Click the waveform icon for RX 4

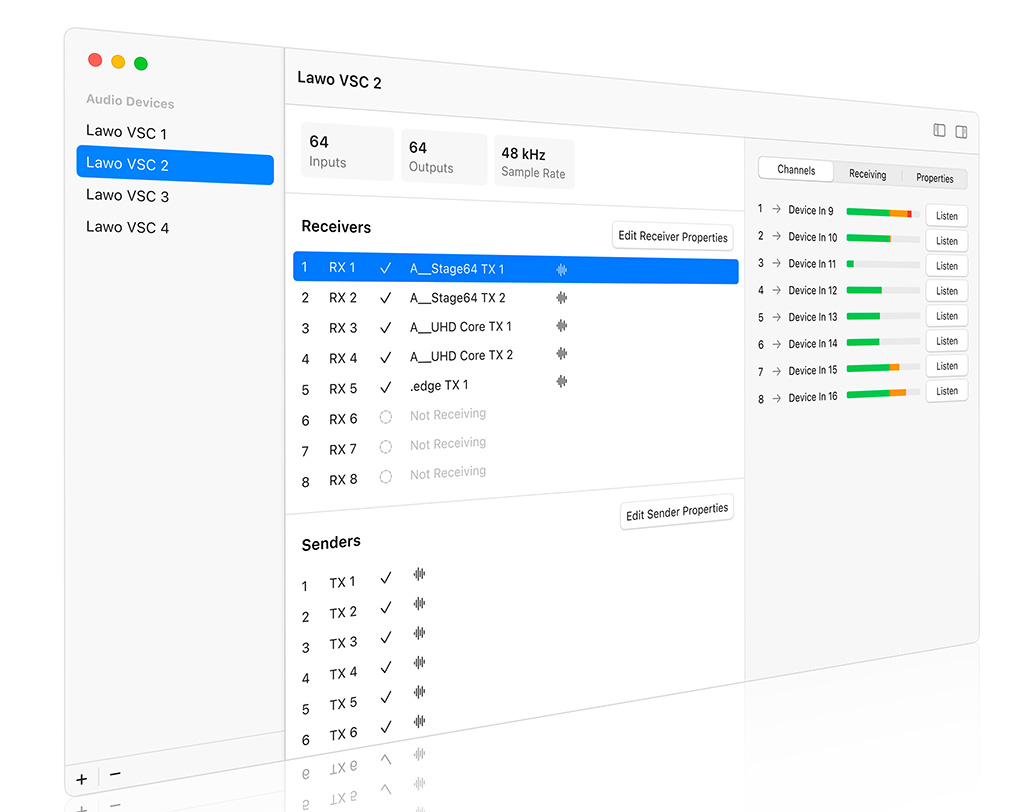(x=562, y=353)
